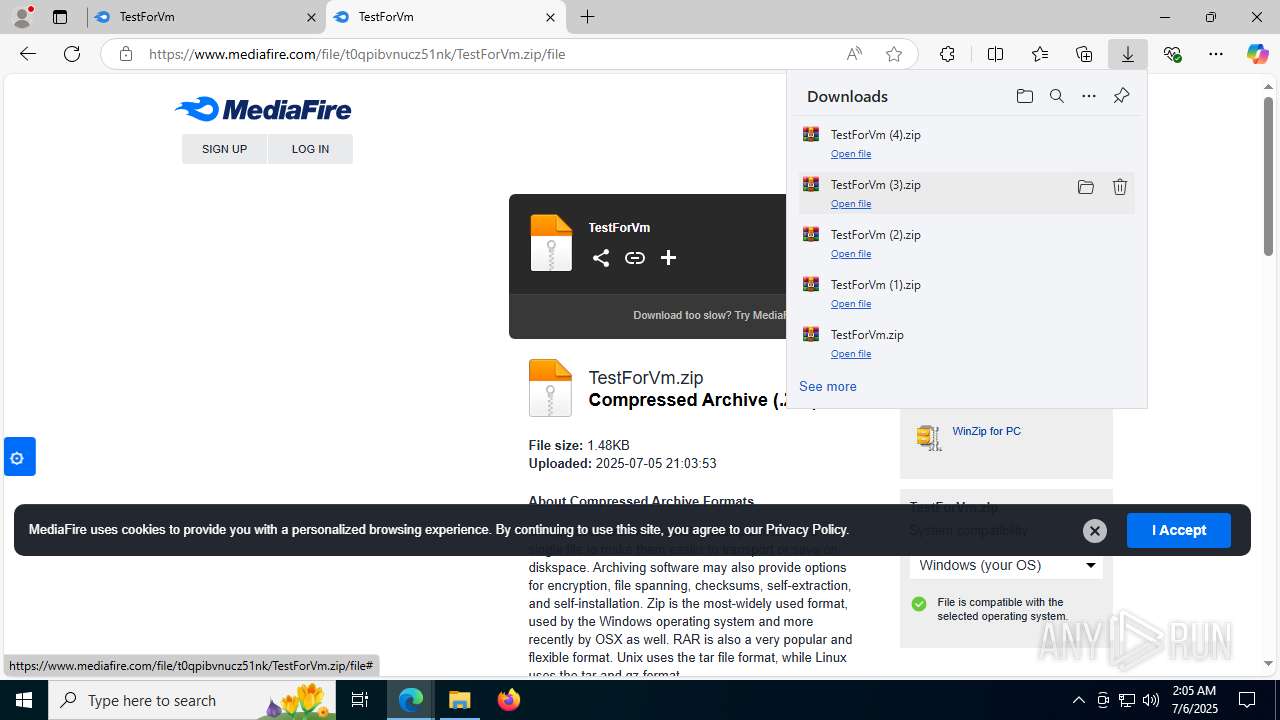Copy link to TestForVm file
Screen dimensions: 1280x720
635,258
